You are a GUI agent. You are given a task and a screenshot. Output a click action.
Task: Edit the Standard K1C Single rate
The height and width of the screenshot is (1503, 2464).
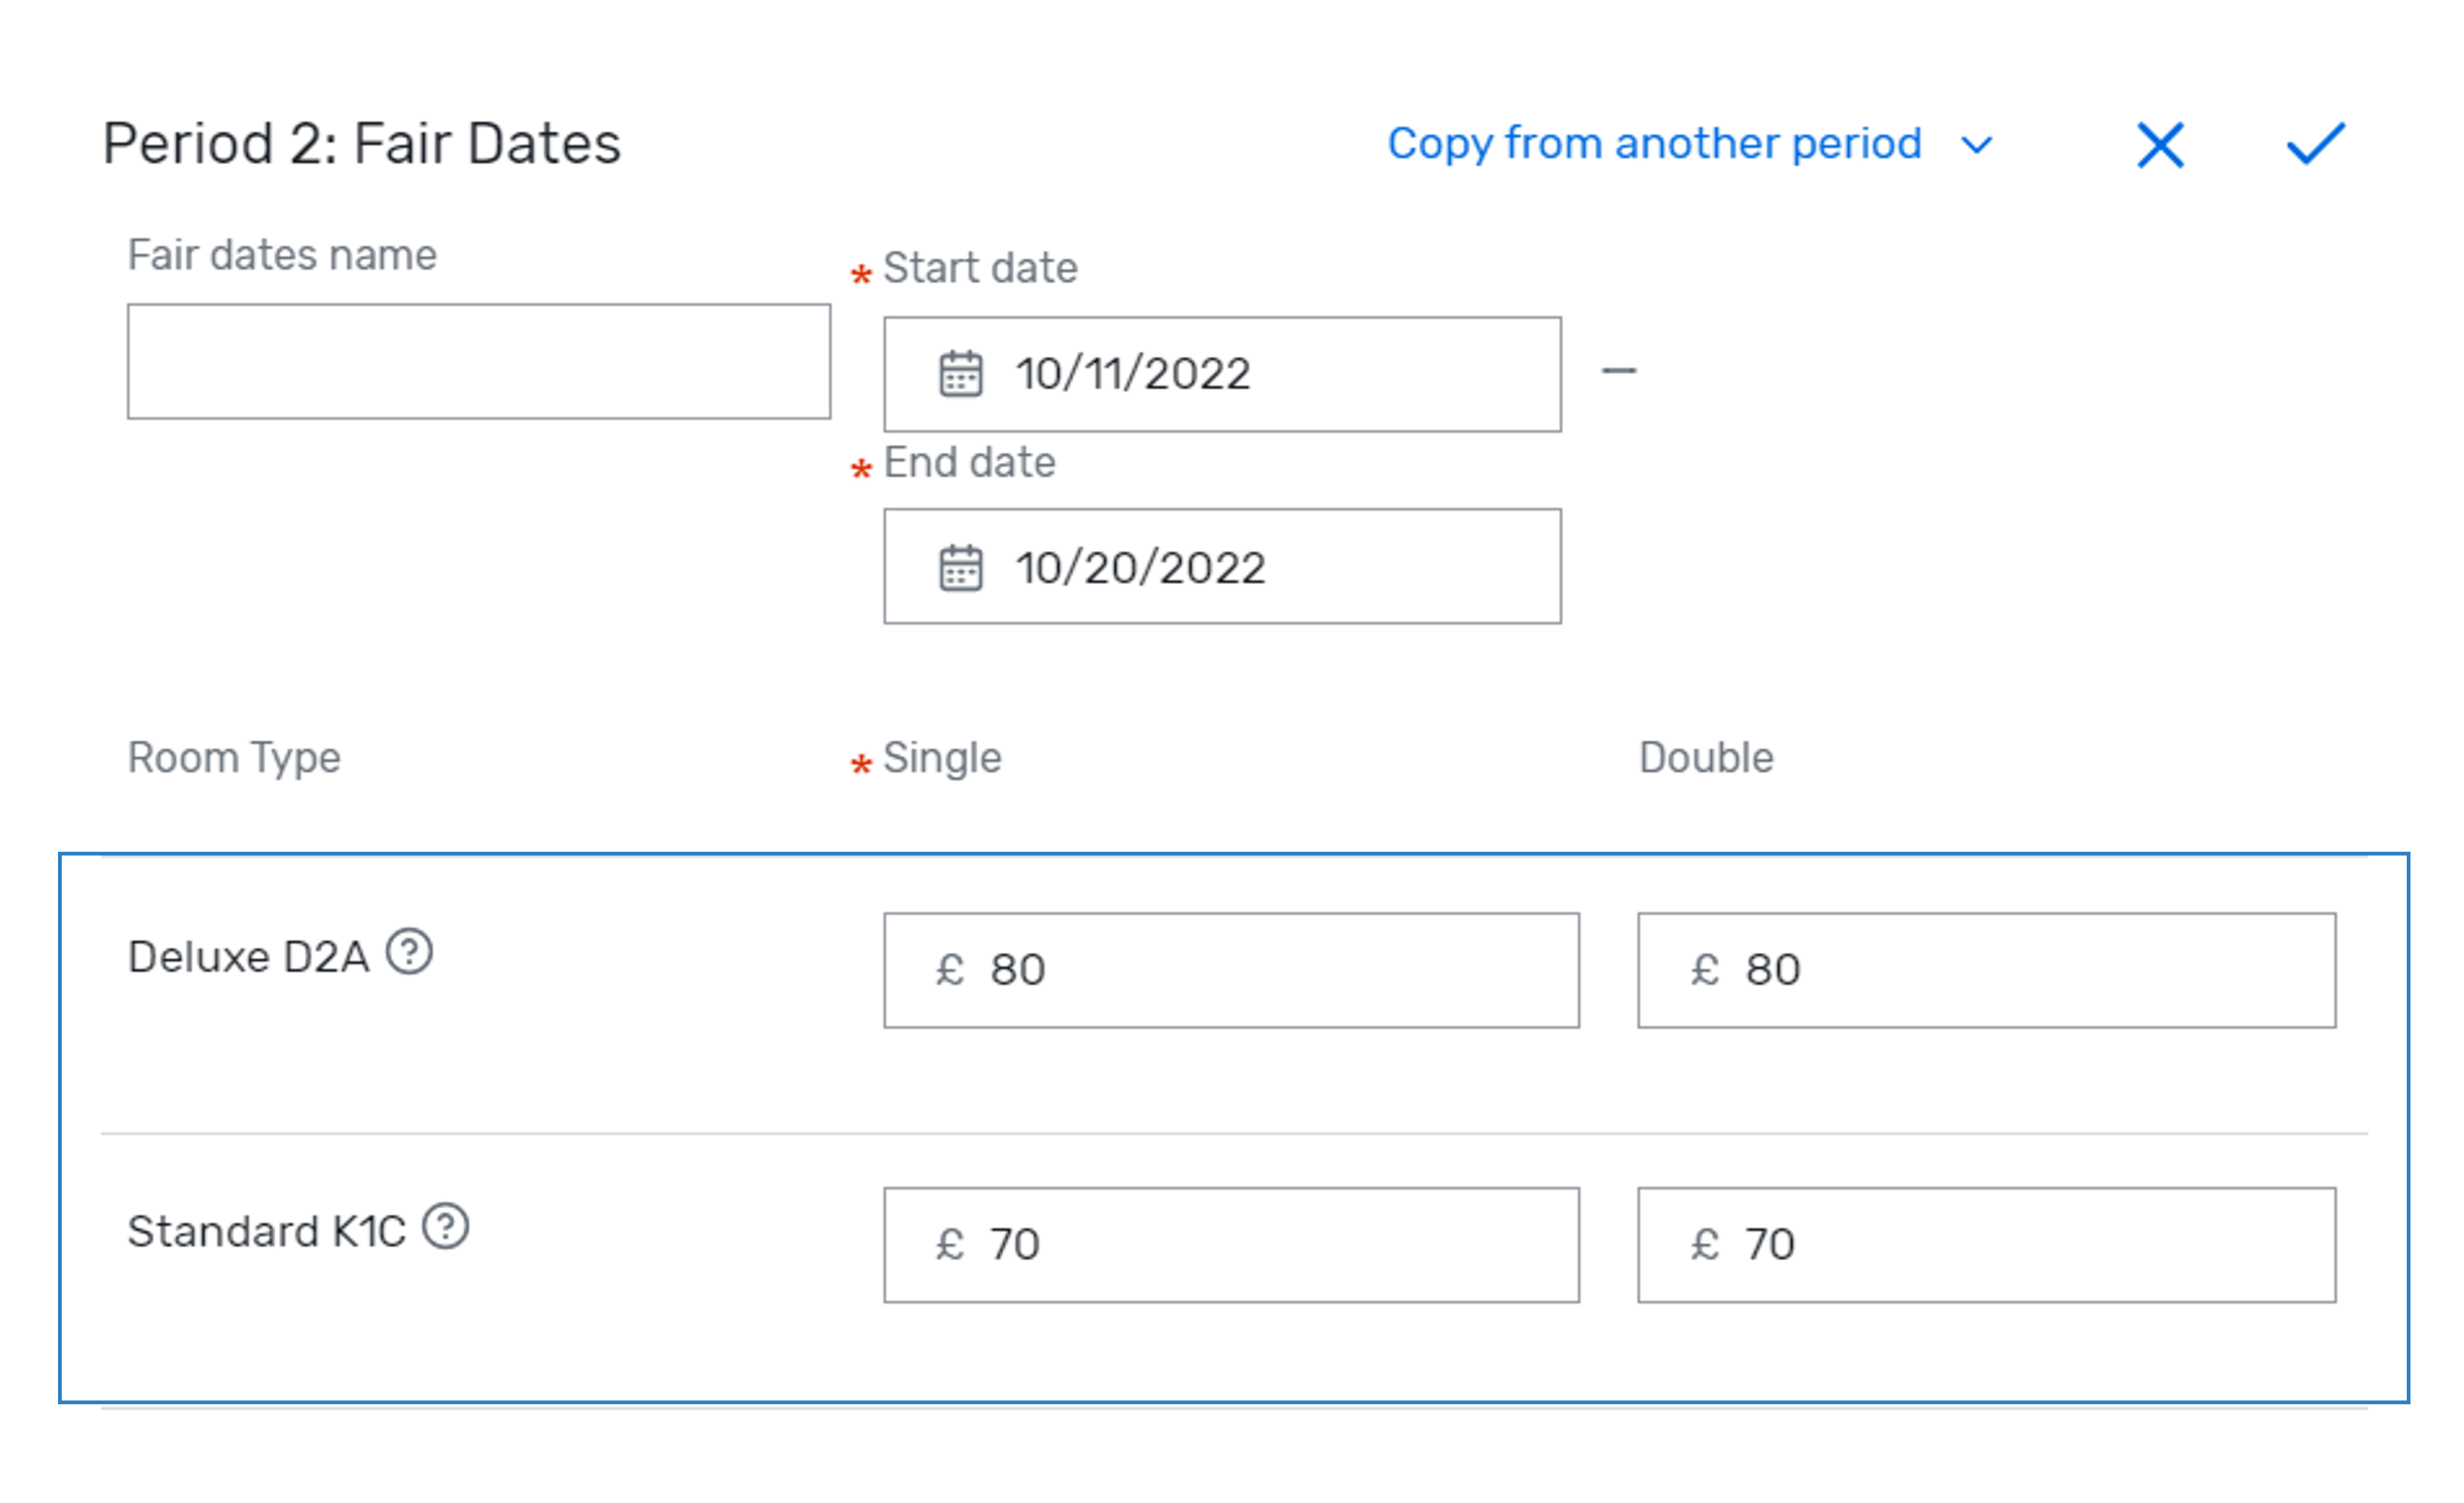[x=1231, y=1245]
